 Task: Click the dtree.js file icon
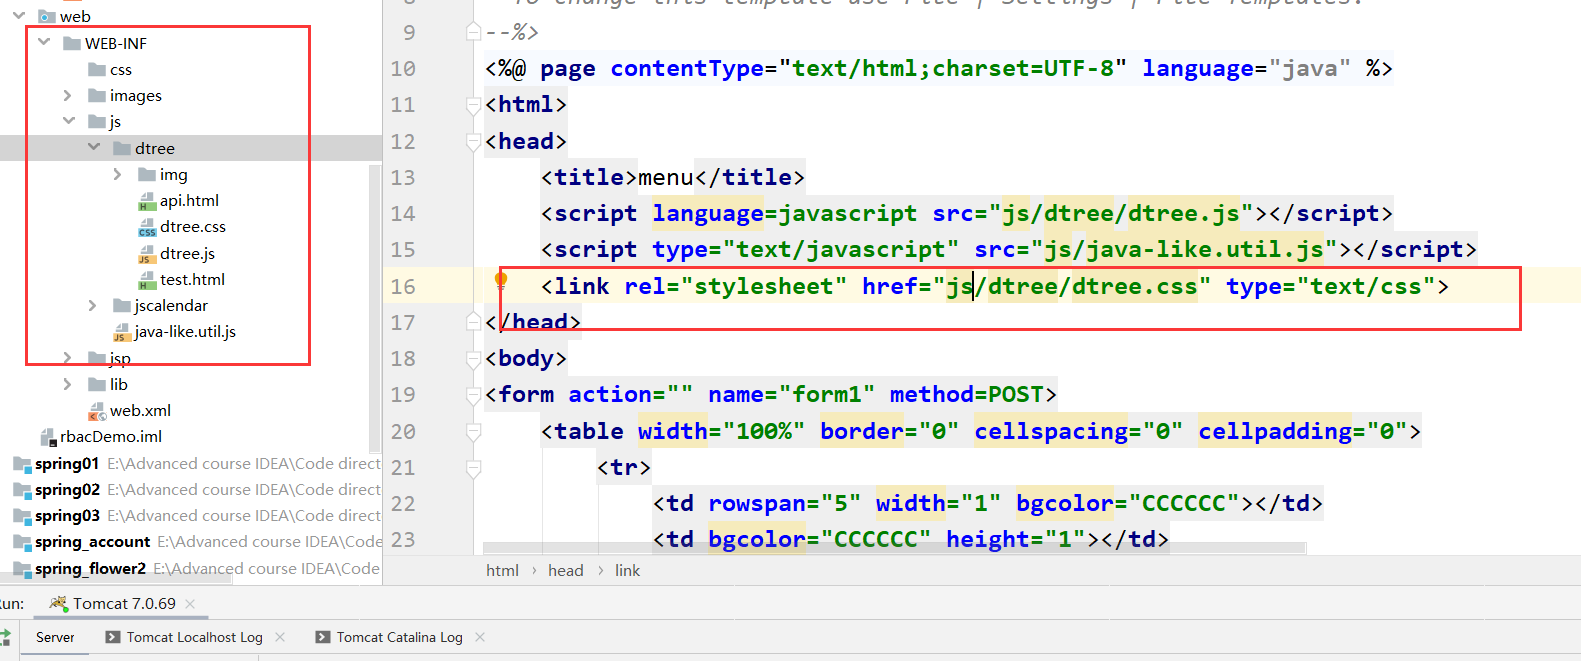point(147,254)
